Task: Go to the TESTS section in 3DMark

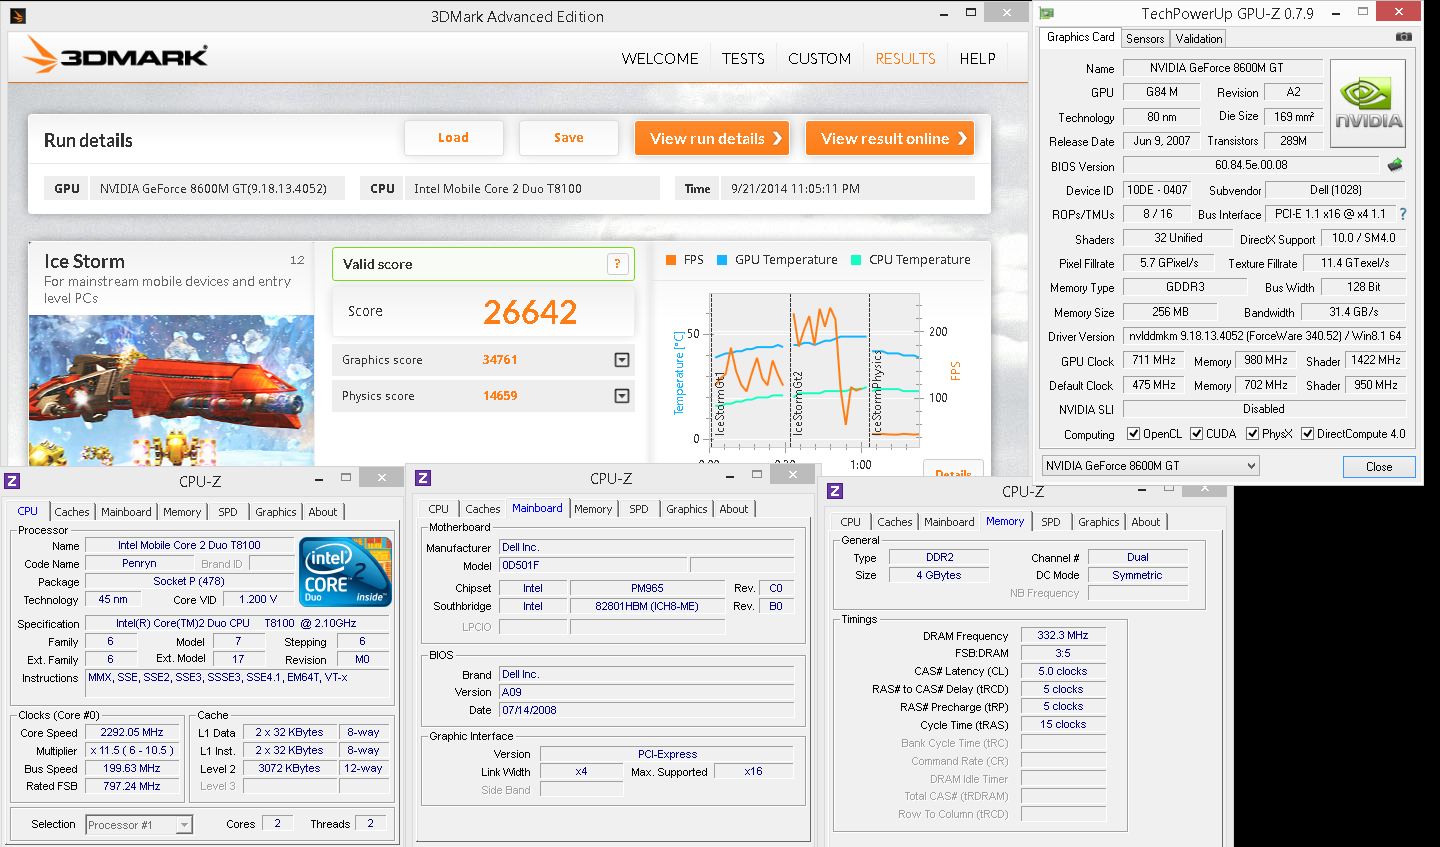Action: point(743,59)
